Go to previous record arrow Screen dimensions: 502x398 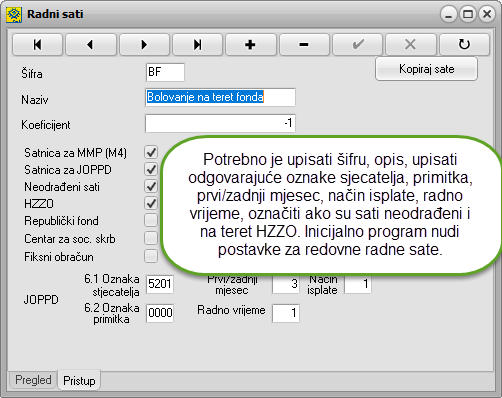91,44
